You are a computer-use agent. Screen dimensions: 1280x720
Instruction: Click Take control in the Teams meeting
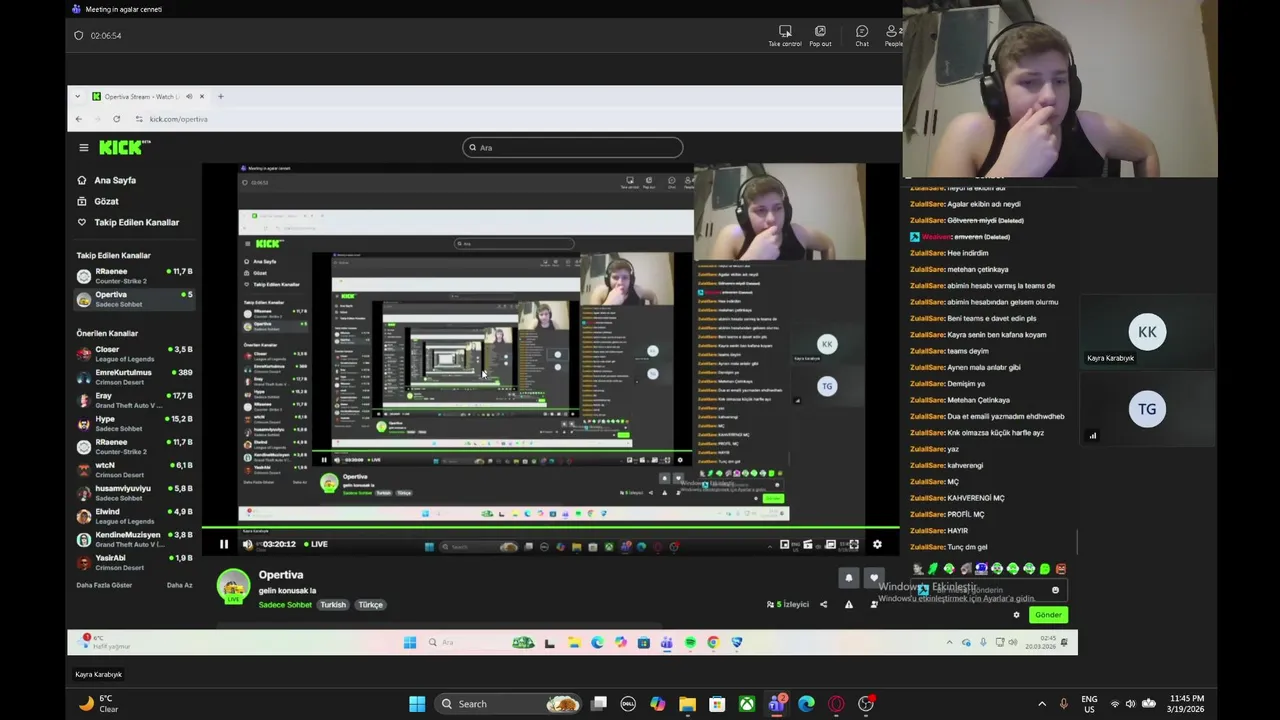(x=785, y=36)
